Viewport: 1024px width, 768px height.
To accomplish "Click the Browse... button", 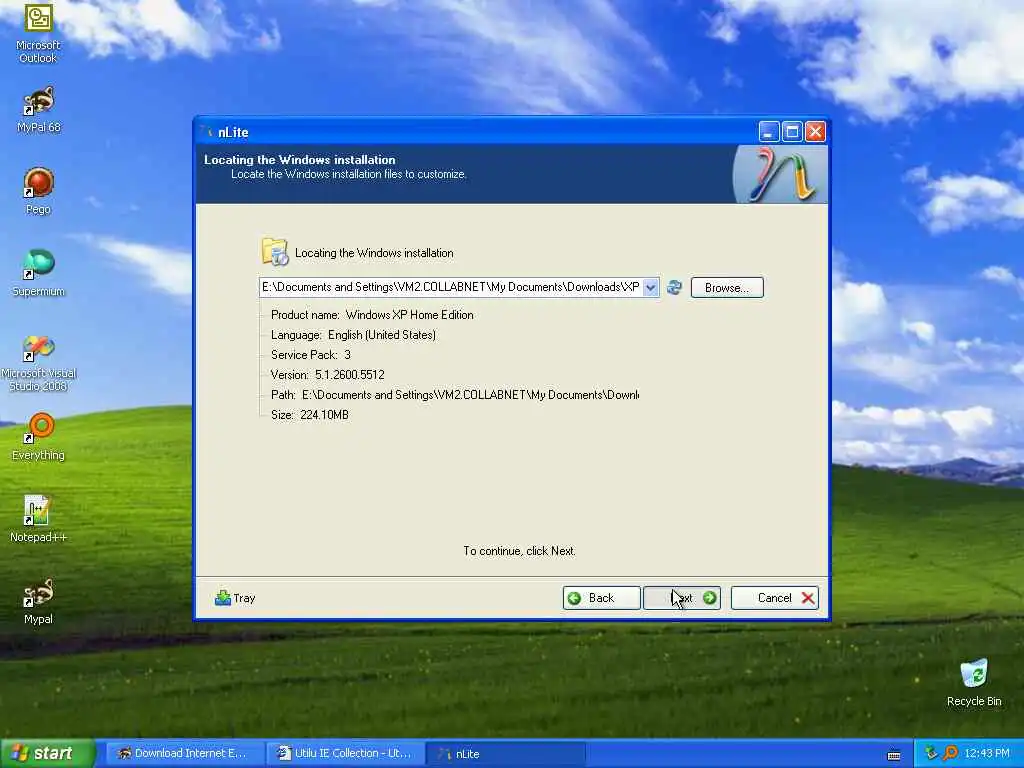I will (727, 287).
